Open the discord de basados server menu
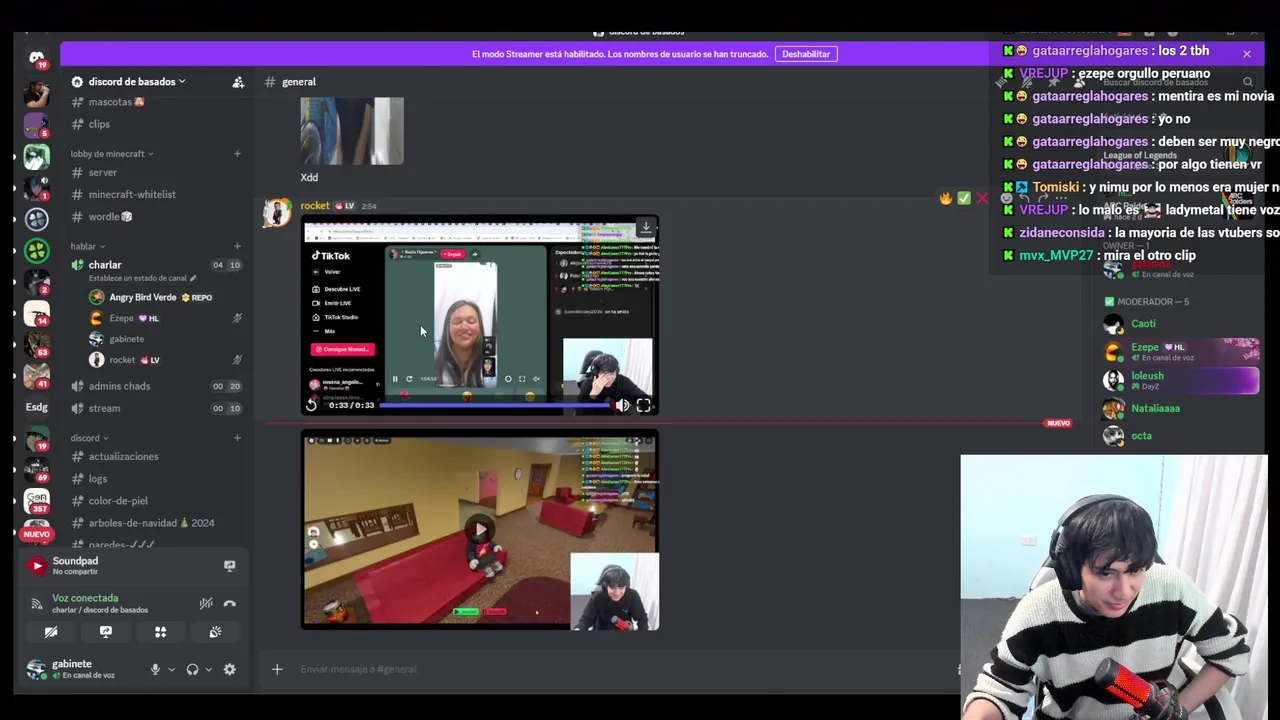 click(x=137, y=82)
